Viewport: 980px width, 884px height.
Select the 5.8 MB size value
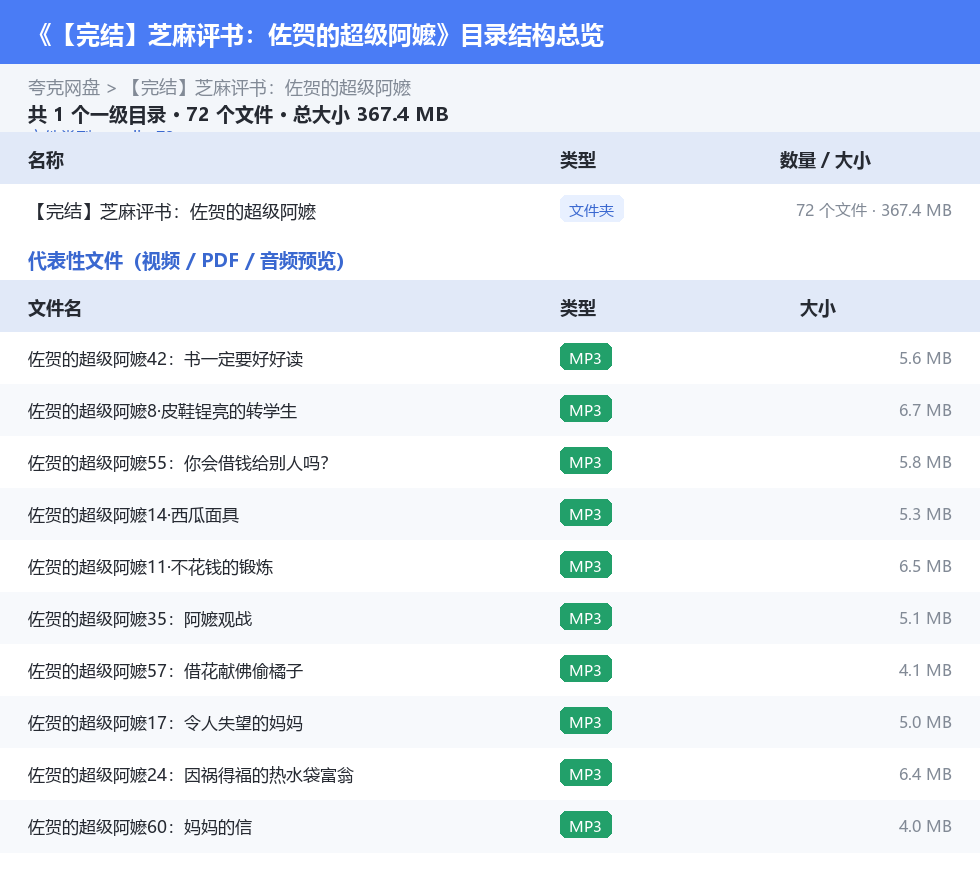pyautogui.click(x=925, y=462)
